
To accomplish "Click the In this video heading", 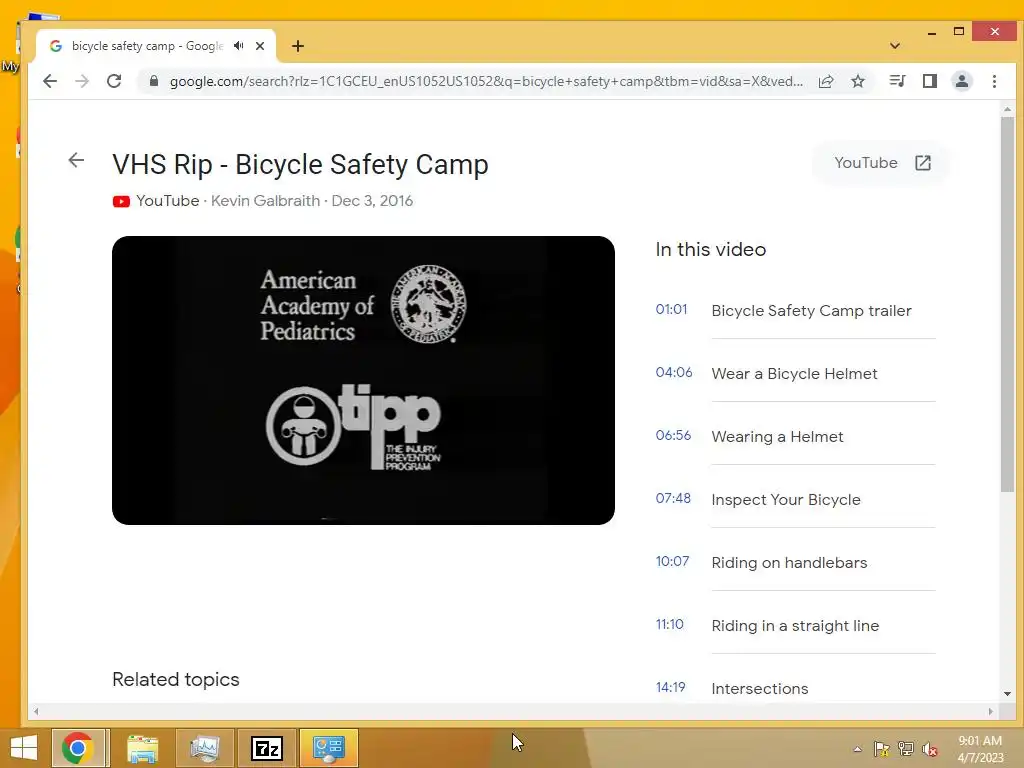I will coord(711,249).
